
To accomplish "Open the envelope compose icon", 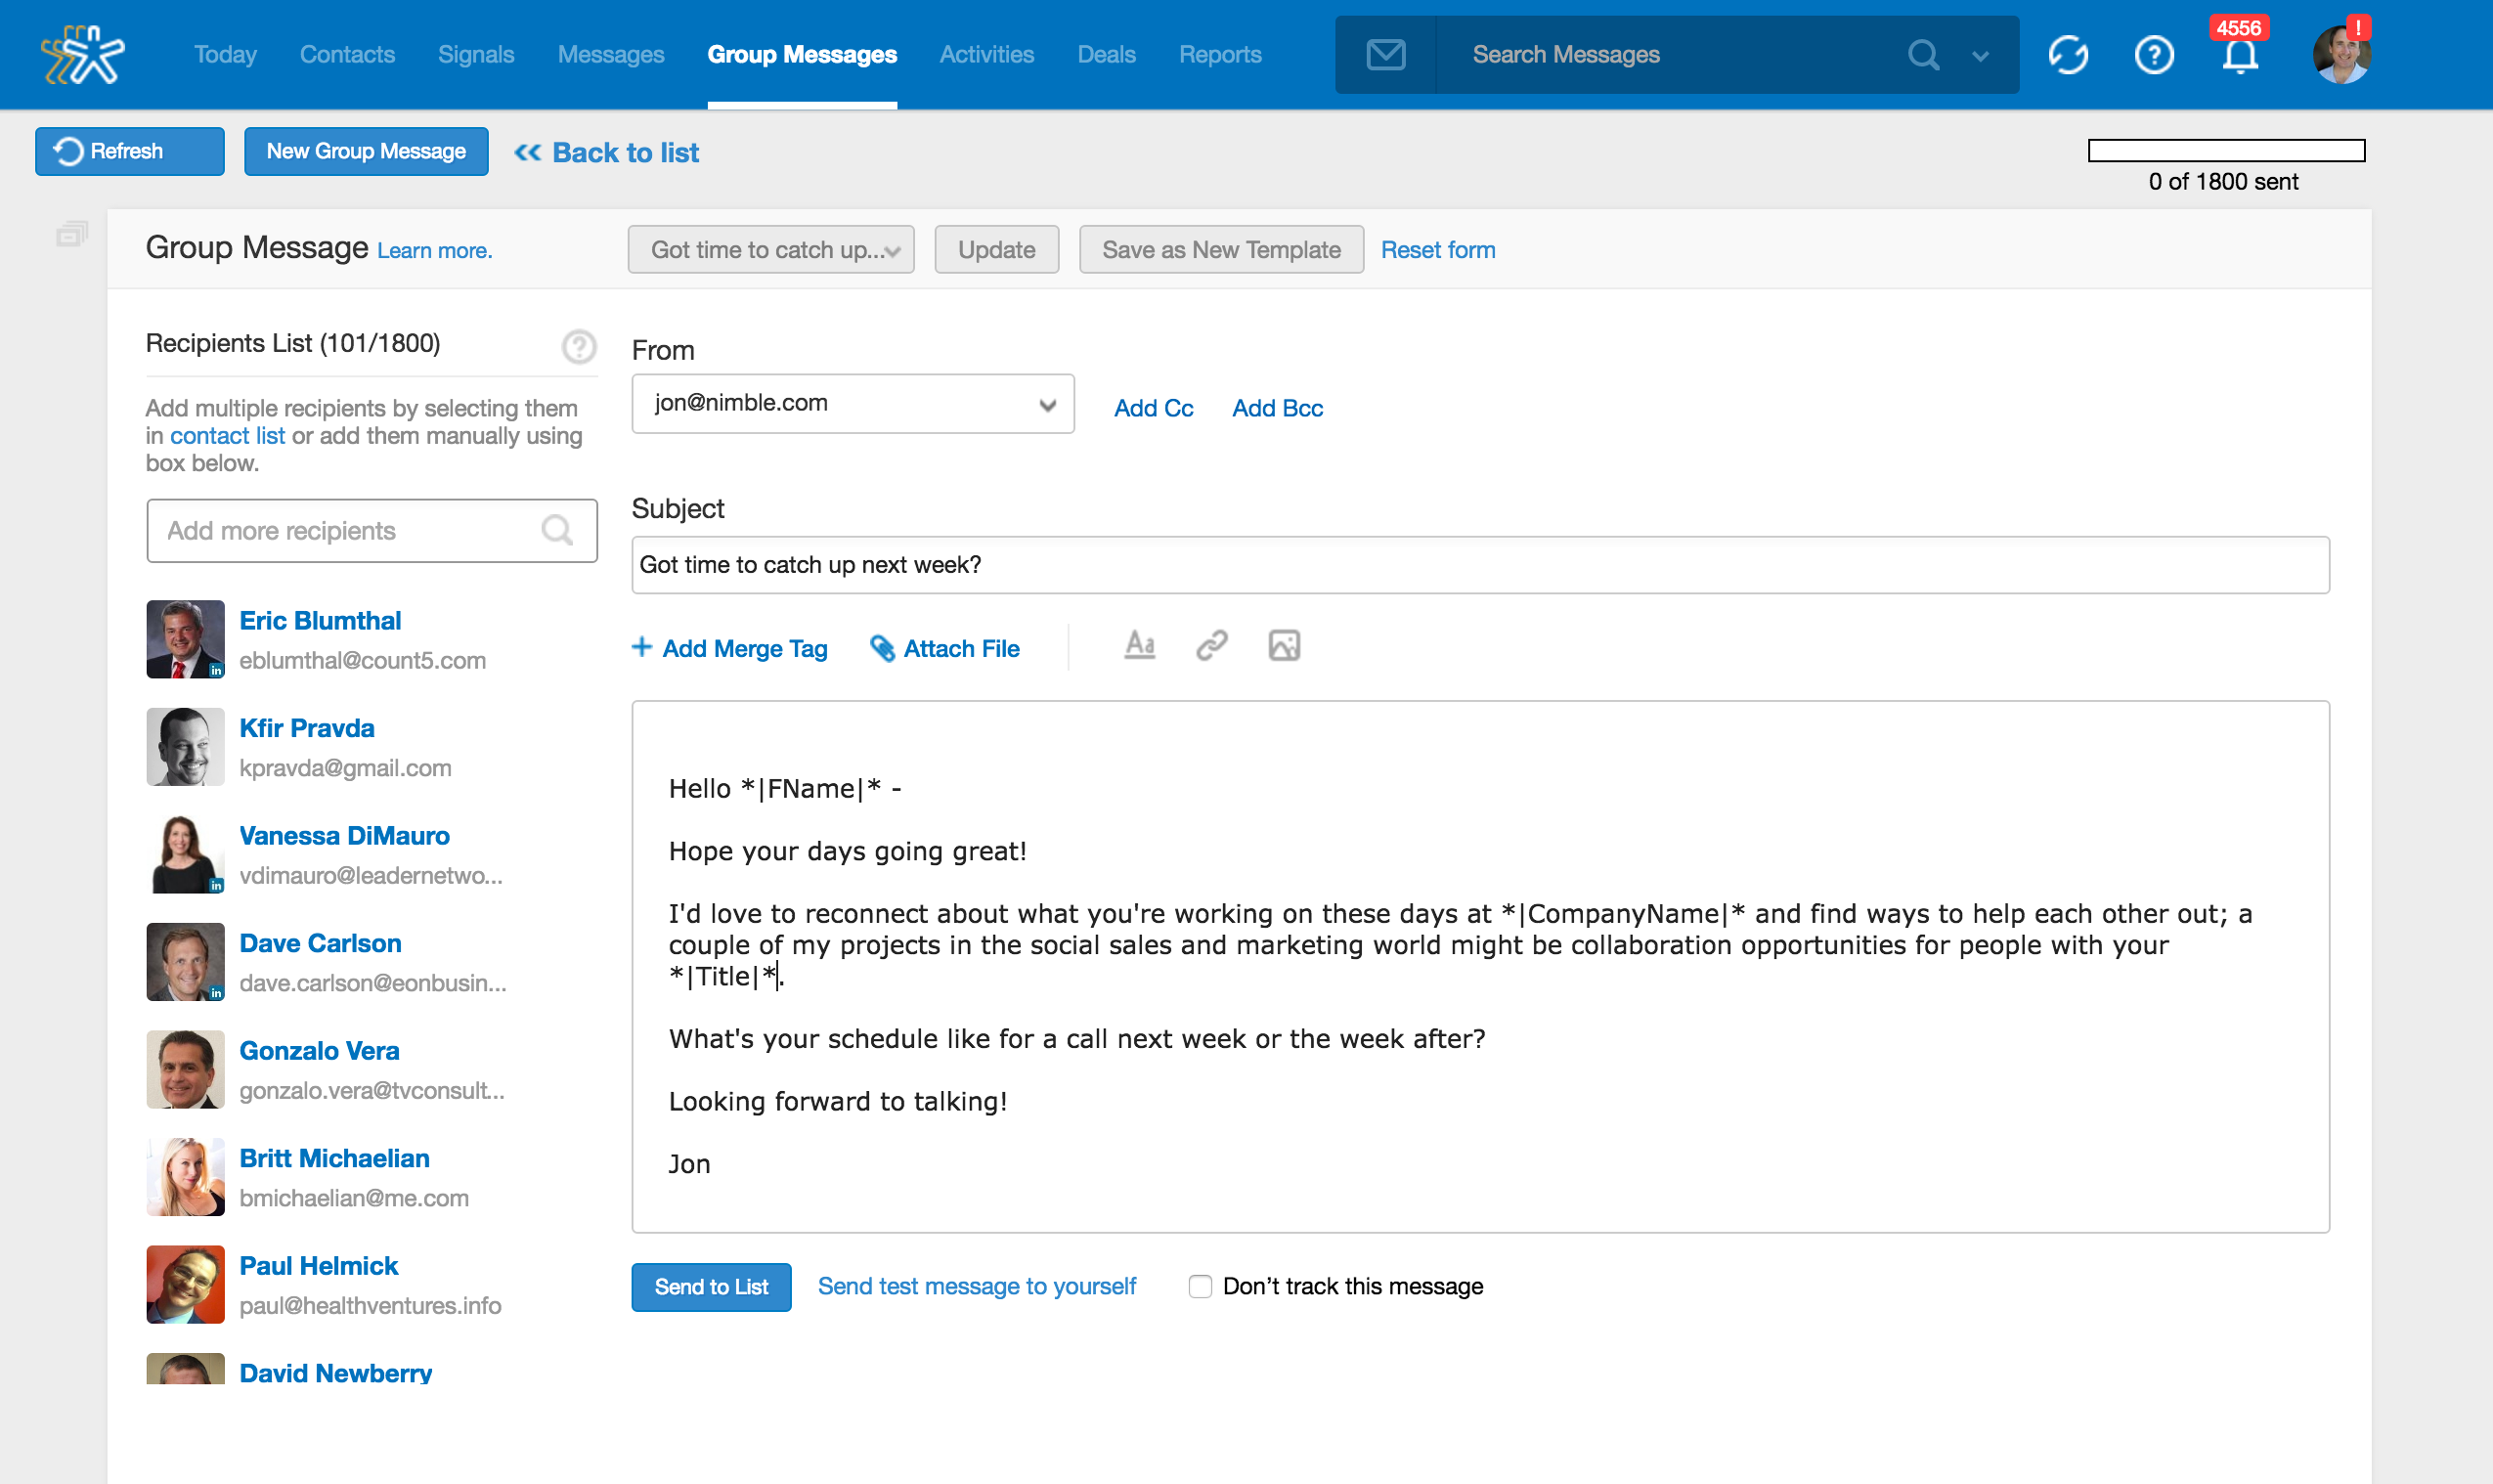I will pyautogui.click(x=1385, y=55).
